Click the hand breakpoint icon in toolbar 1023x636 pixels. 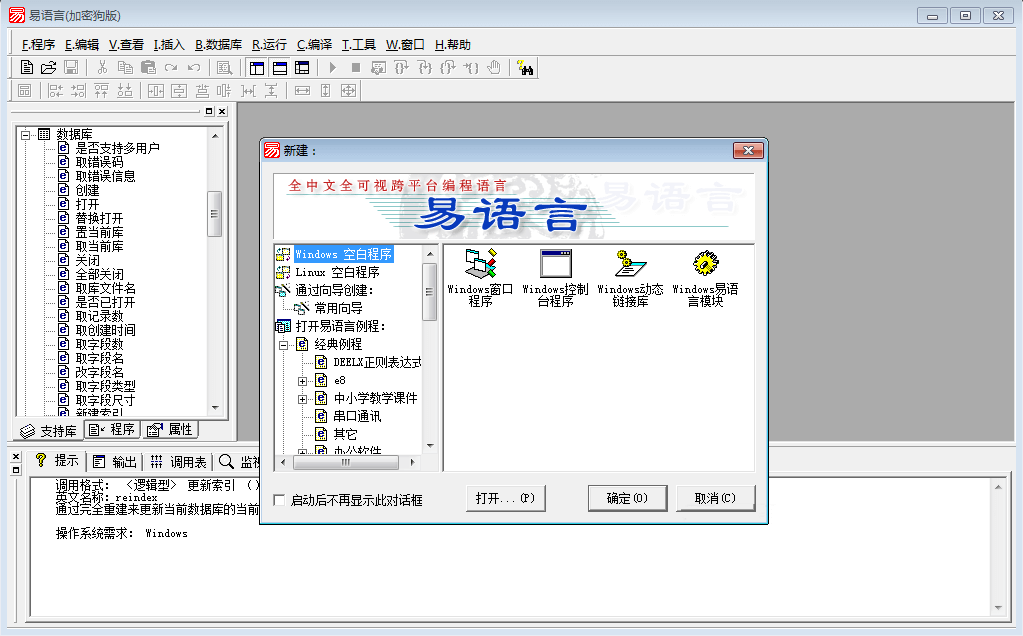point(494,67)
